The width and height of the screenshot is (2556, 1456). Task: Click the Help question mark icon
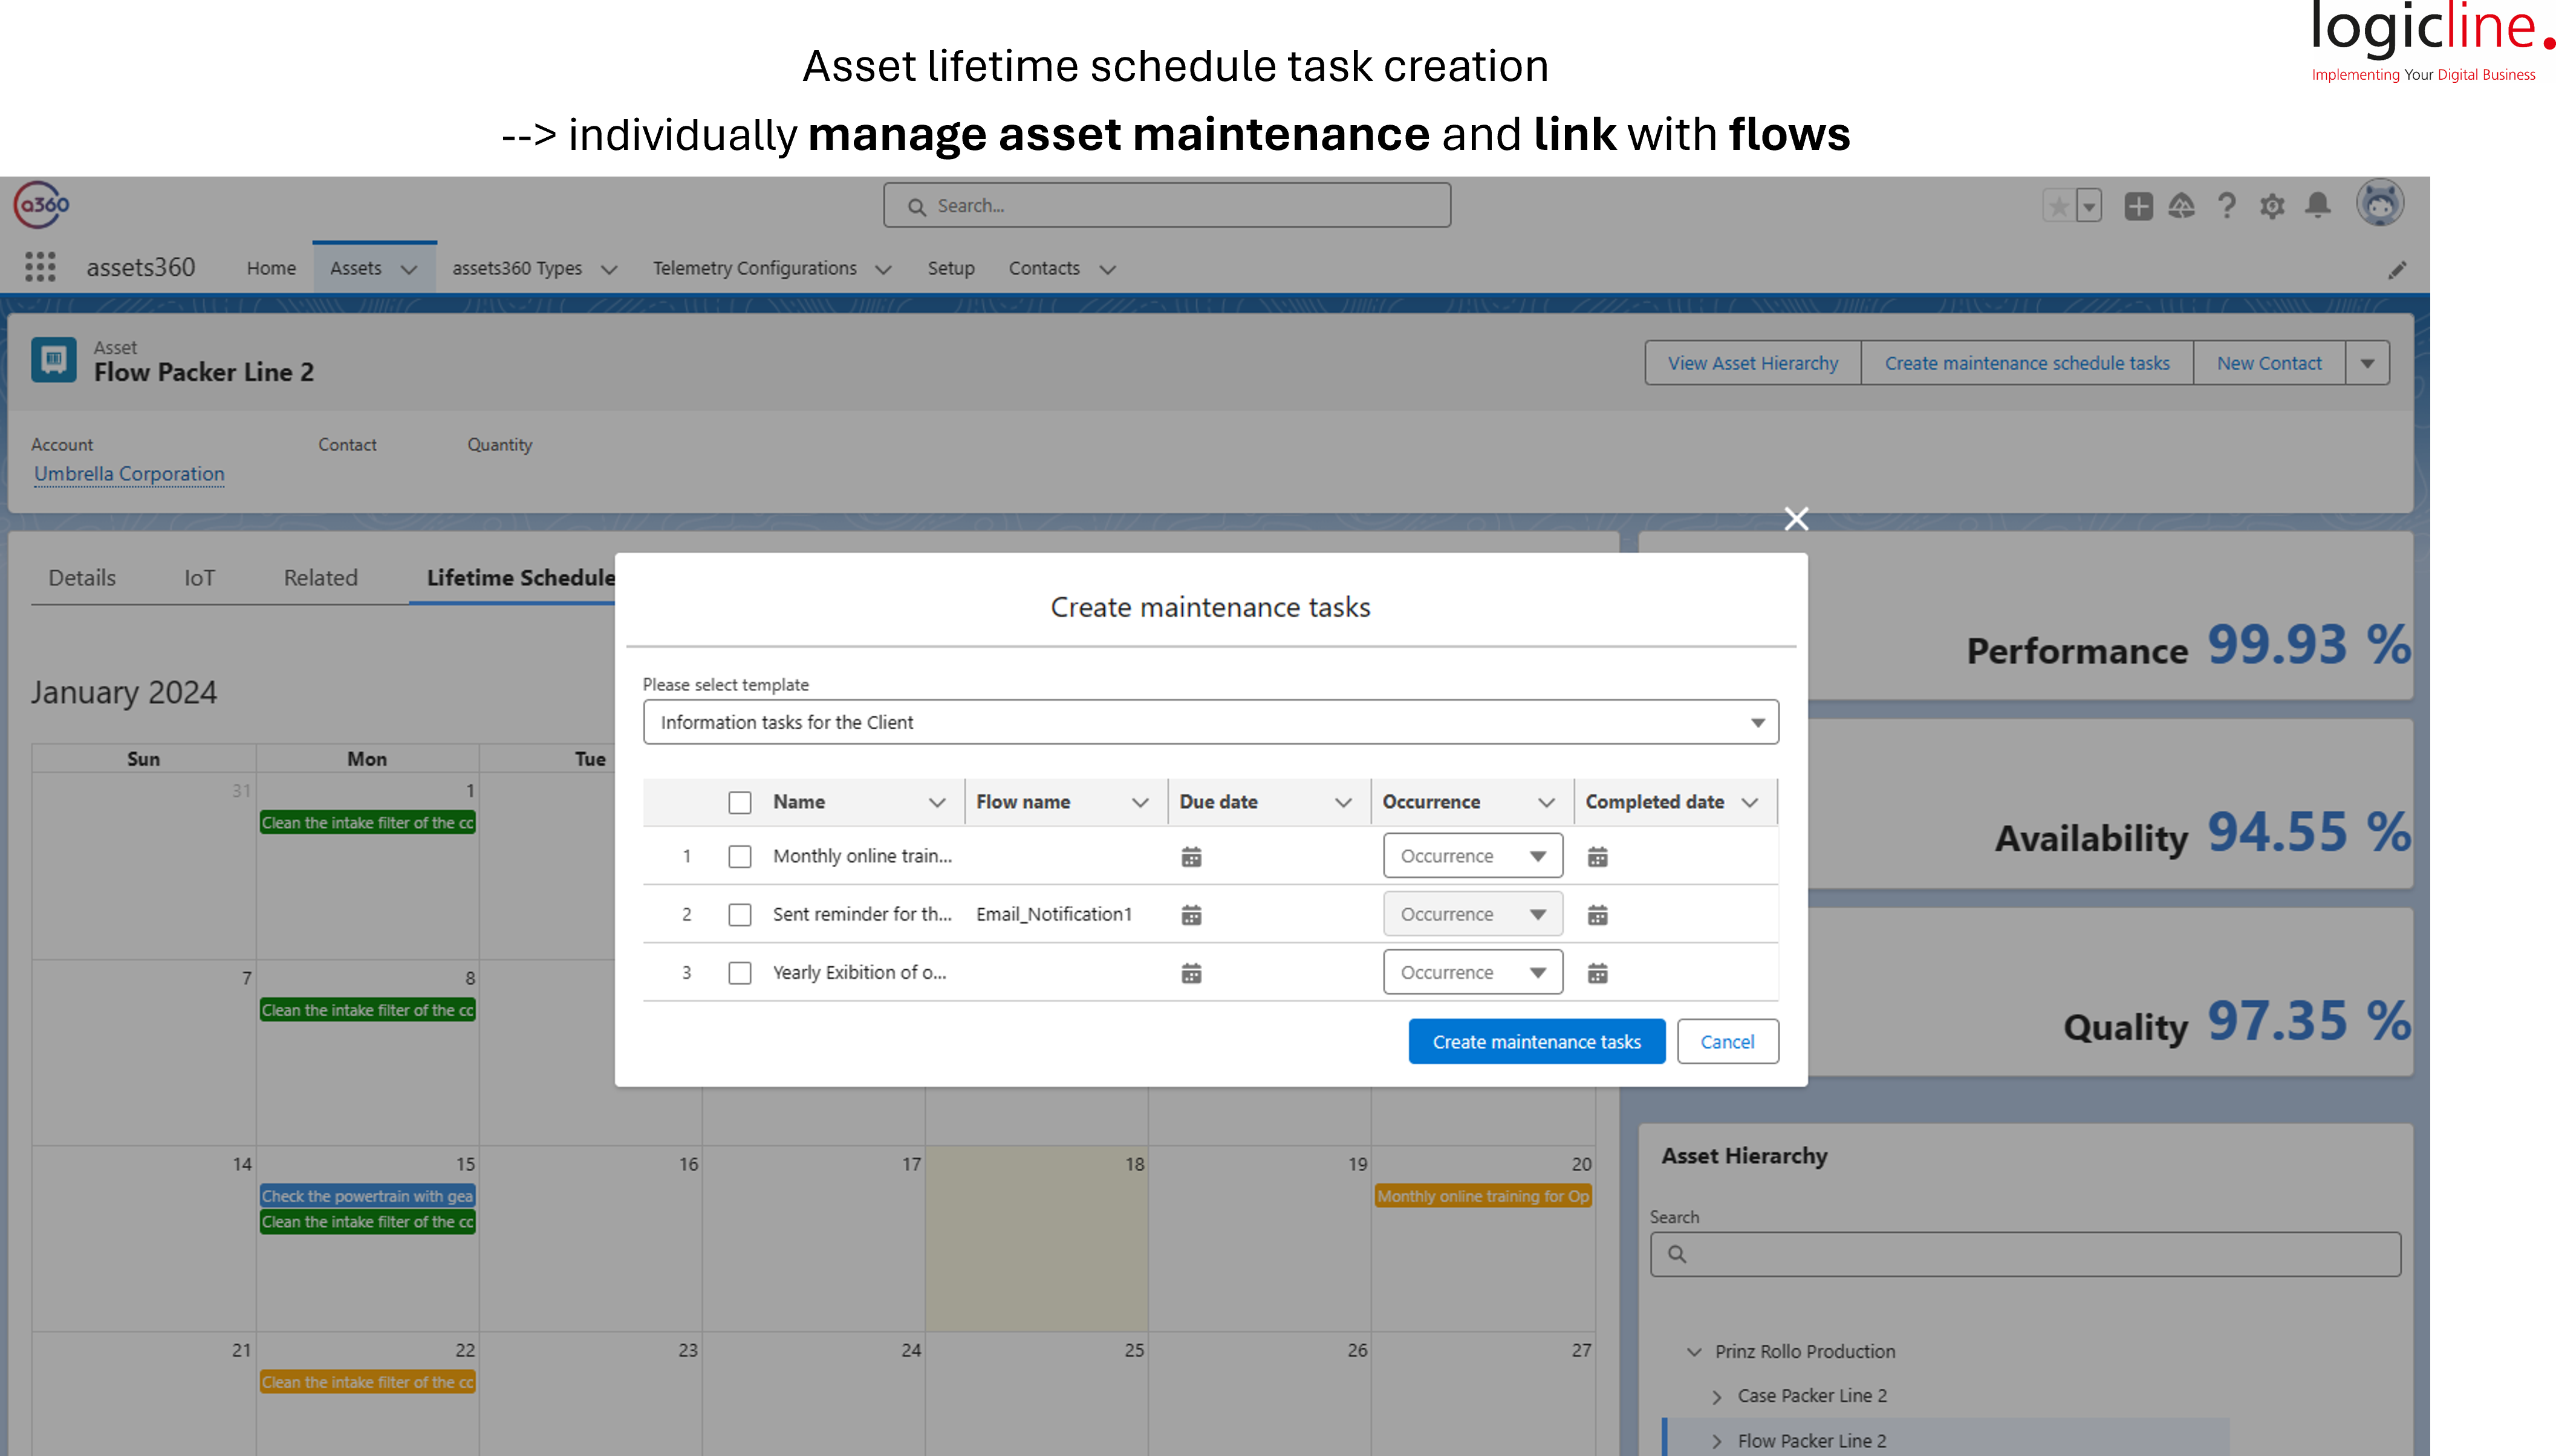click(2226, 206)
